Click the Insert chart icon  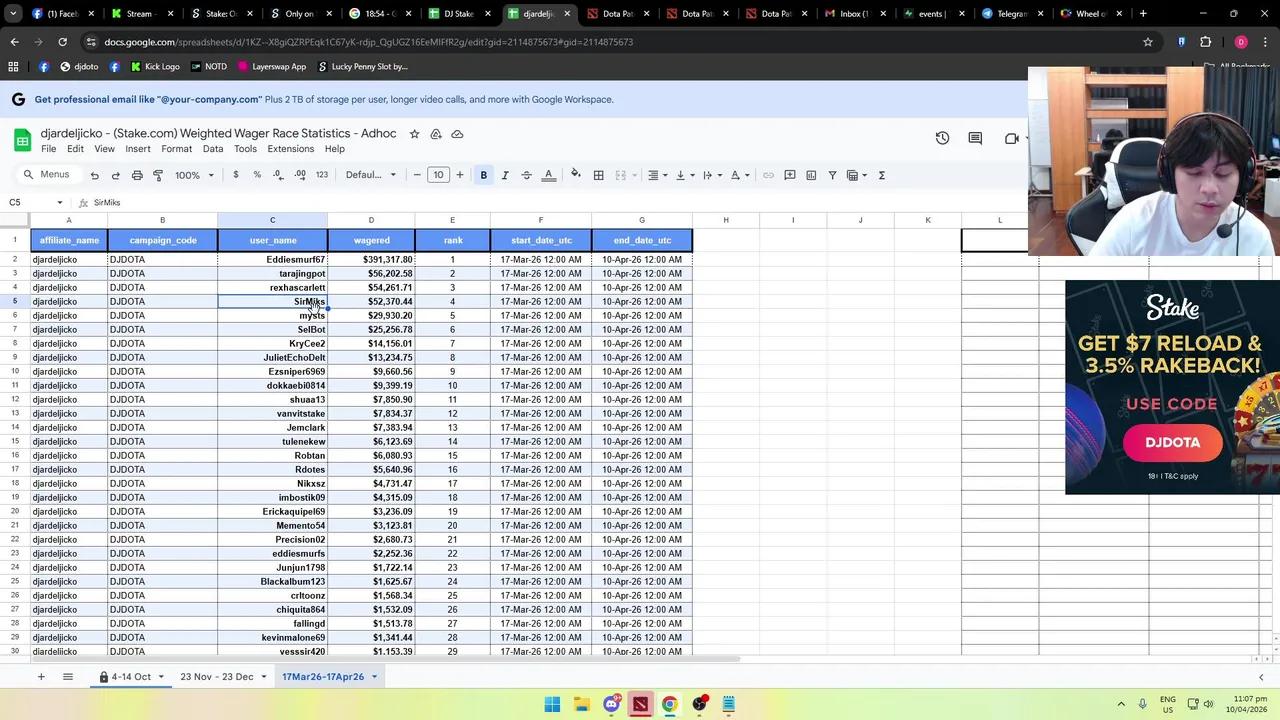coord(811,175)
